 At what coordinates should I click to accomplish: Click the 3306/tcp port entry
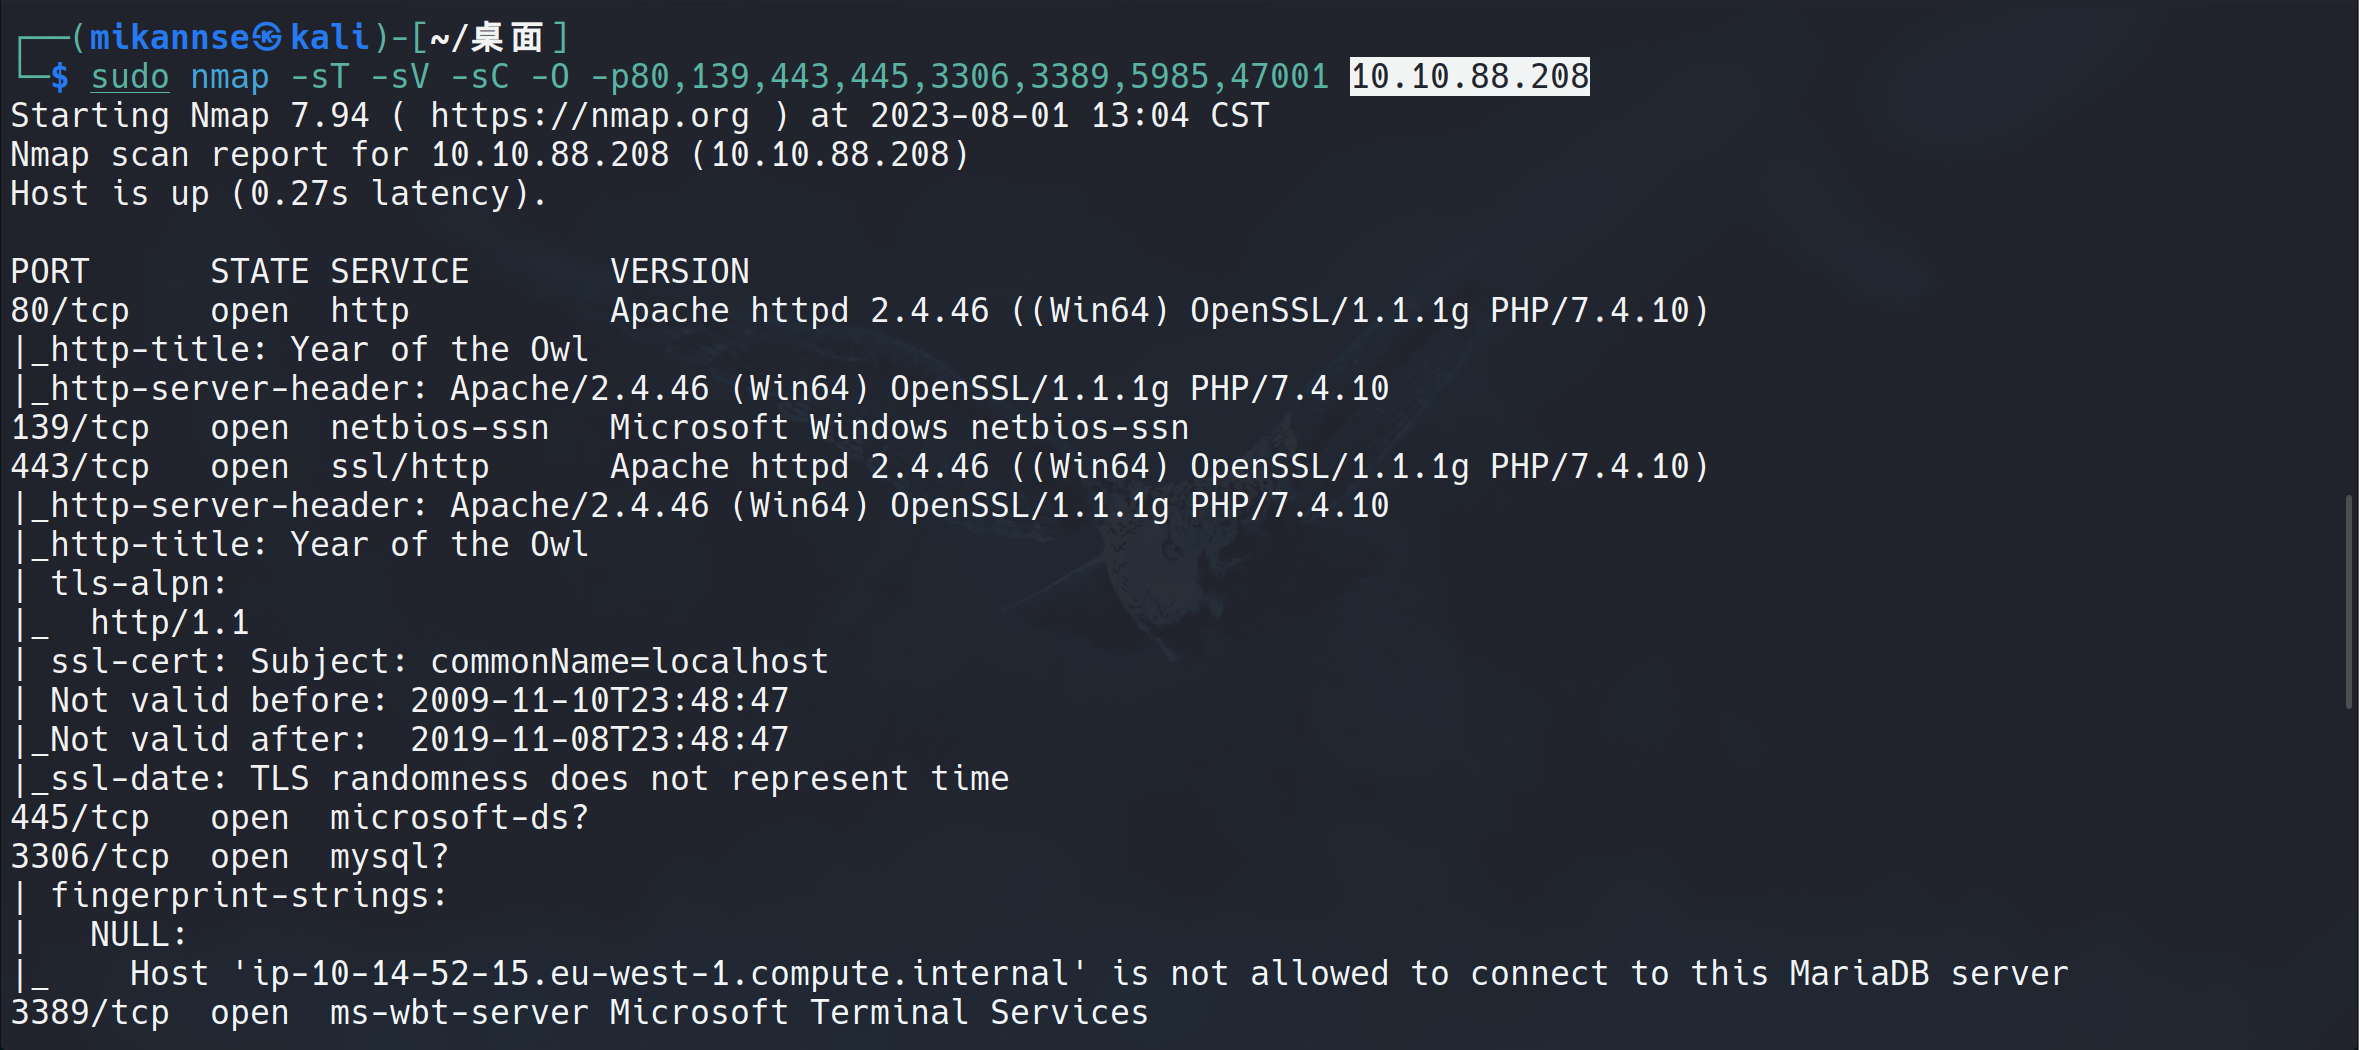90,857
